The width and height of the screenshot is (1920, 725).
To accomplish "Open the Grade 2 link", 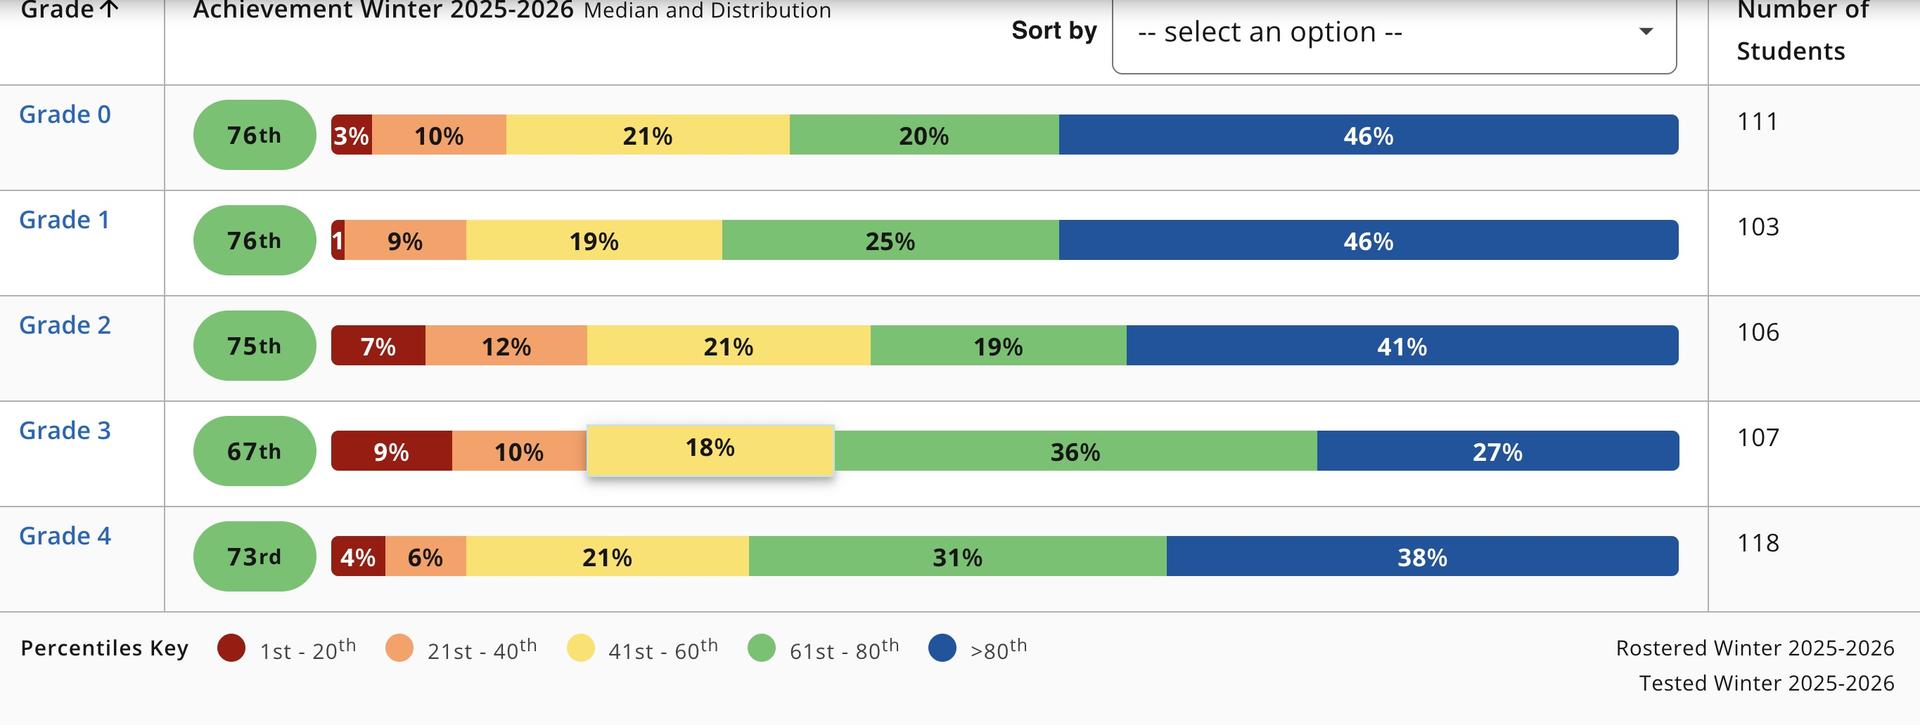I will [x=65, y=325].
